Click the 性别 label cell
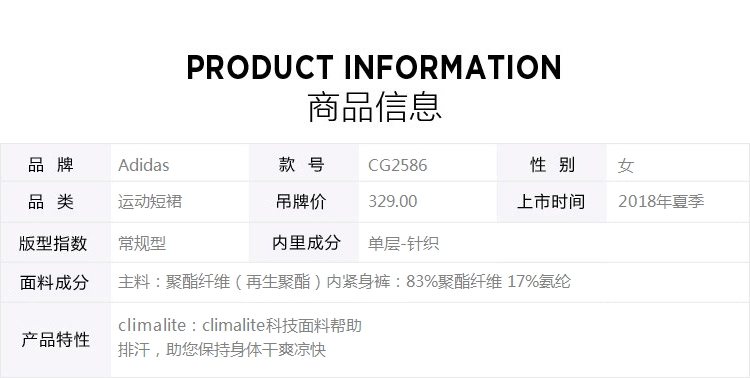Viewport: 750px width, 378px height. point(551,163)
